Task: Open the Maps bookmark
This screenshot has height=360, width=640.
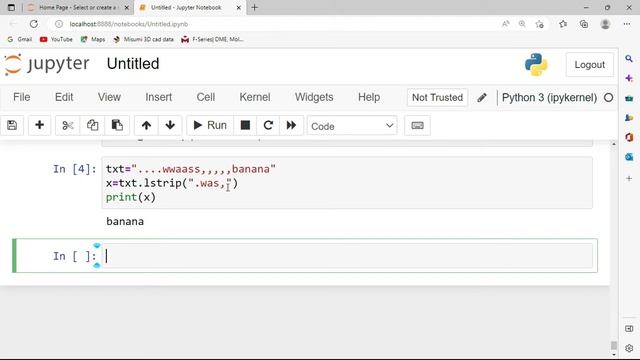Action: click(93, 39)
